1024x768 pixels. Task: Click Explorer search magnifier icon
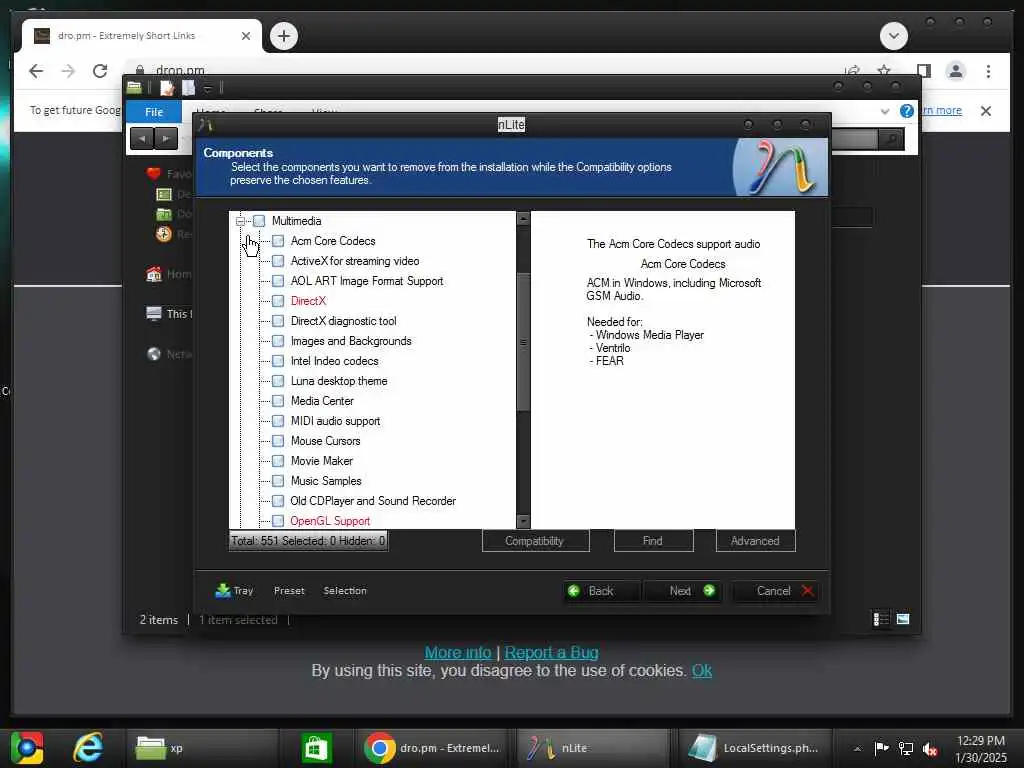click(x=891, y=138)
